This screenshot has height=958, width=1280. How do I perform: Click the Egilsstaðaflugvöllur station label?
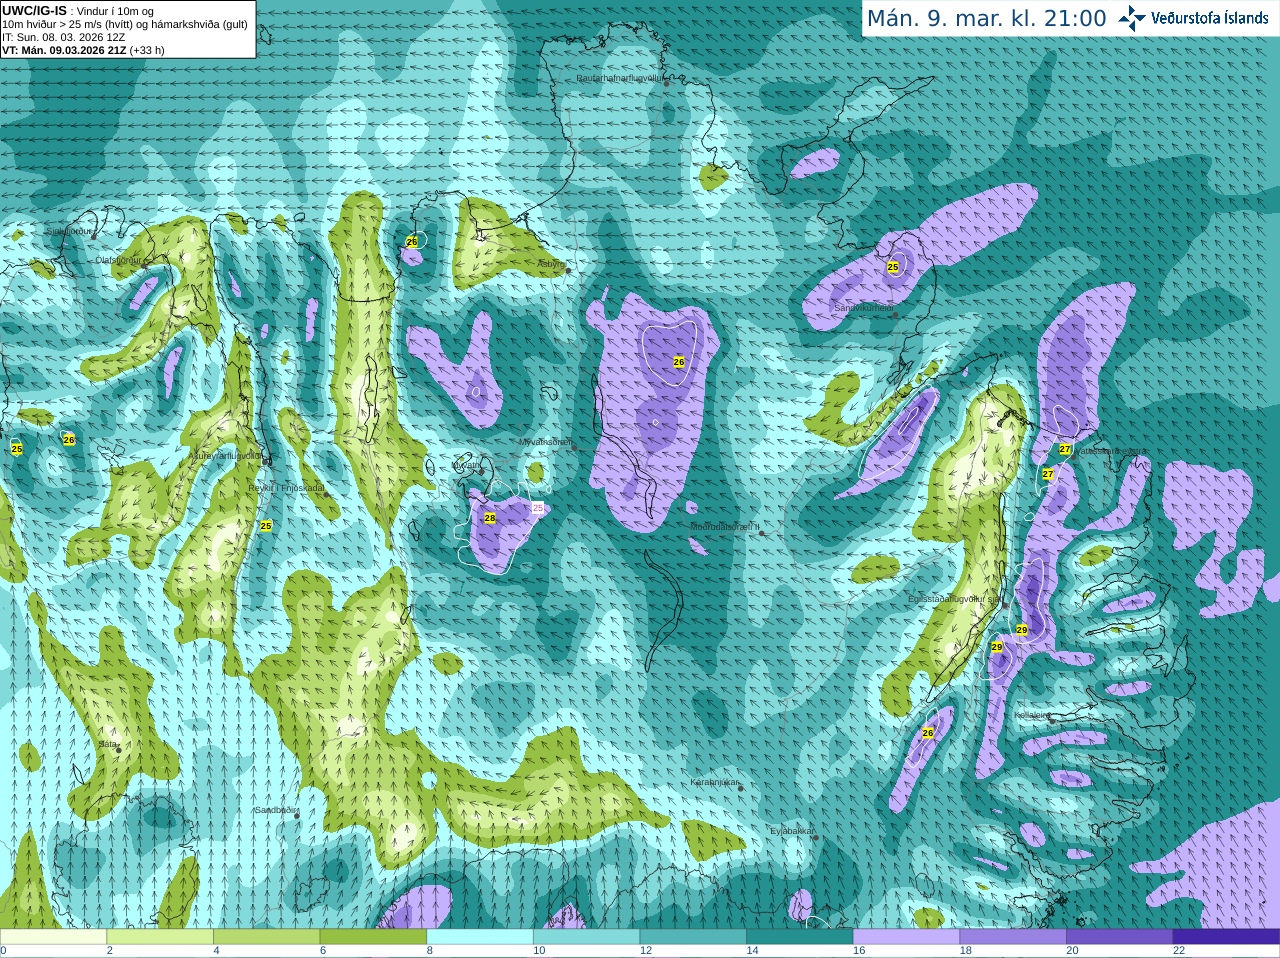(954, 599)
